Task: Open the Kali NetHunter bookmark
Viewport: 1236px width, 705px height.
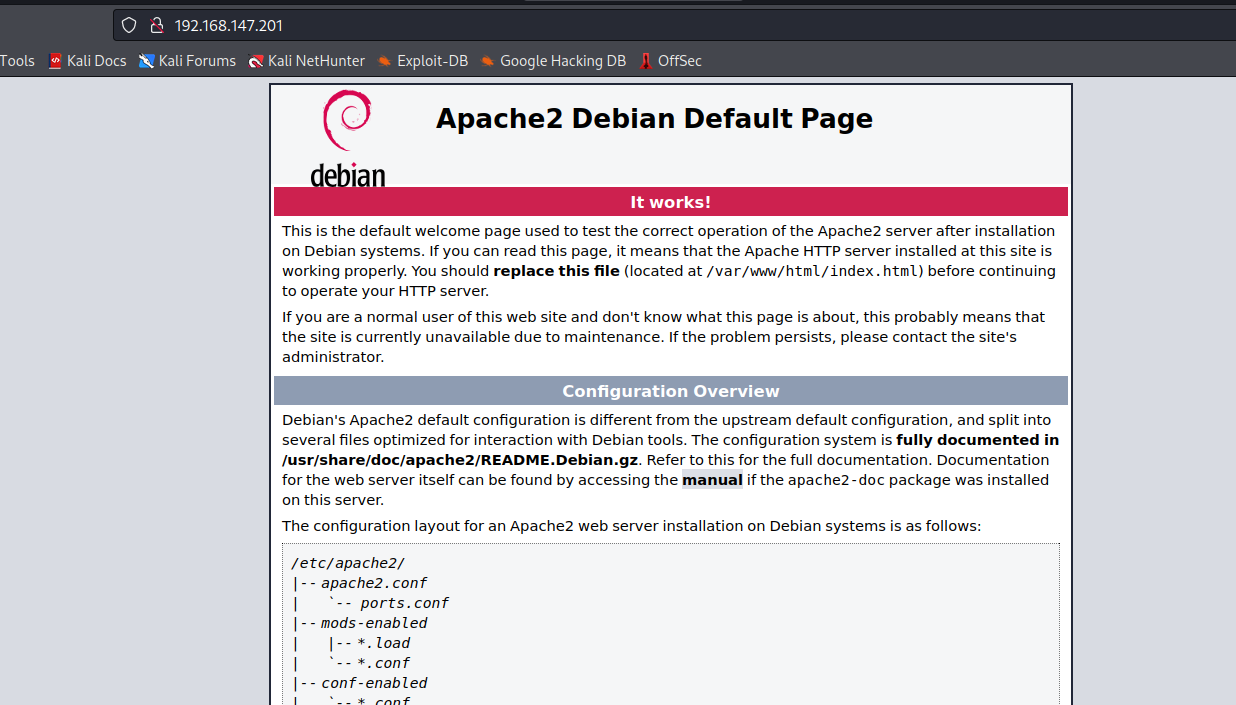Action: 307,61
